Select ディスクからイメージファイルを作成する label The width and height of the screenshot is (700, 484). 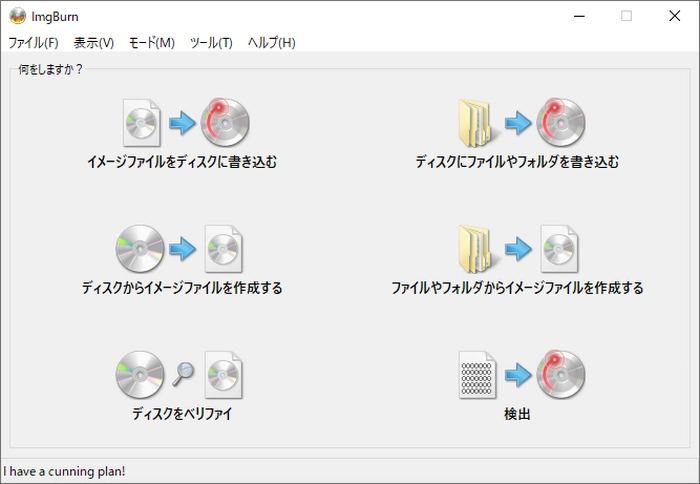tap(182, 288)
